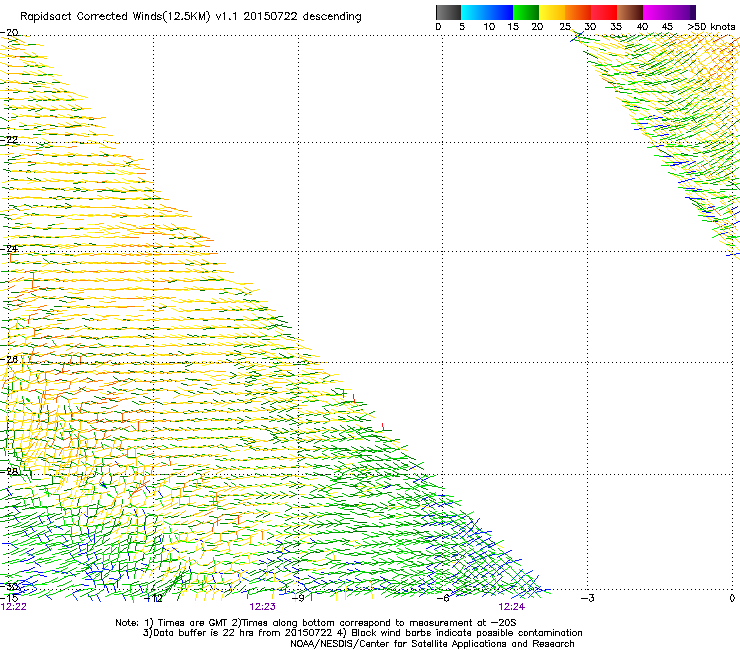740x650 pixels.
Task: Click the purple '12:23' time label
Action: coord(262,607)
